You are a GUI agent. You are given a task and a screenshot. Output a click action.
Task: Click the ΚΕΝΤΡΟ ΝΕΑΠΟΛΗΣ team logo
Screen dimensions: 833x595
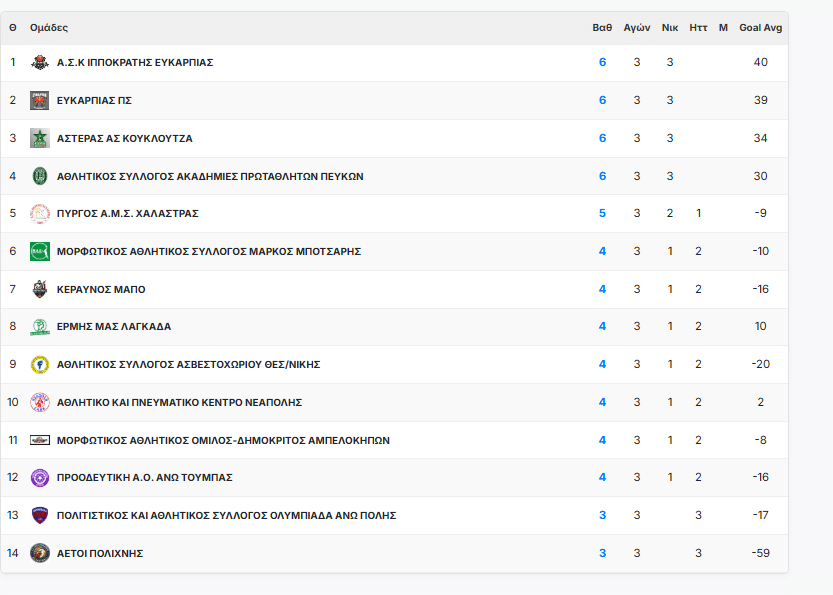[40, 402]
